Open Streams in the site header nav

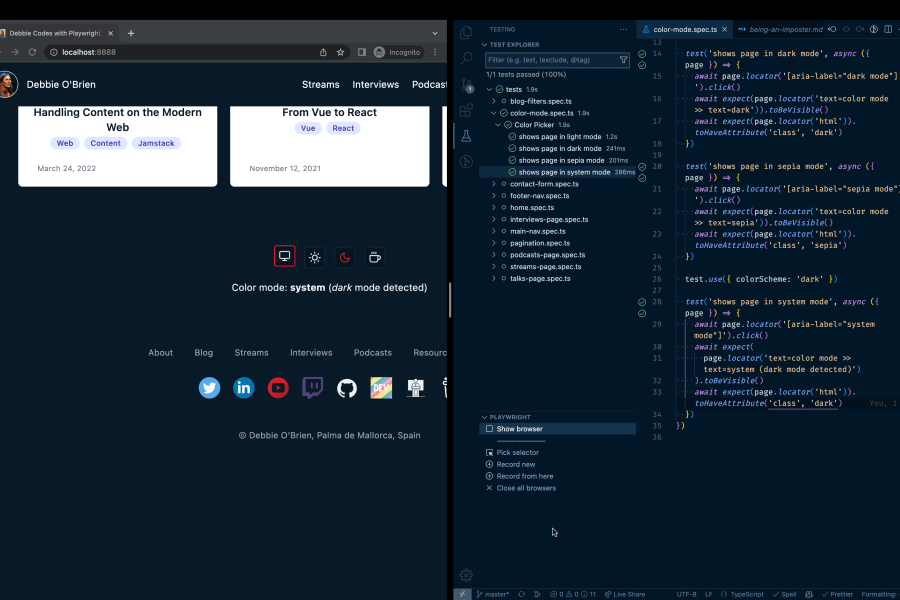point(321,84)
